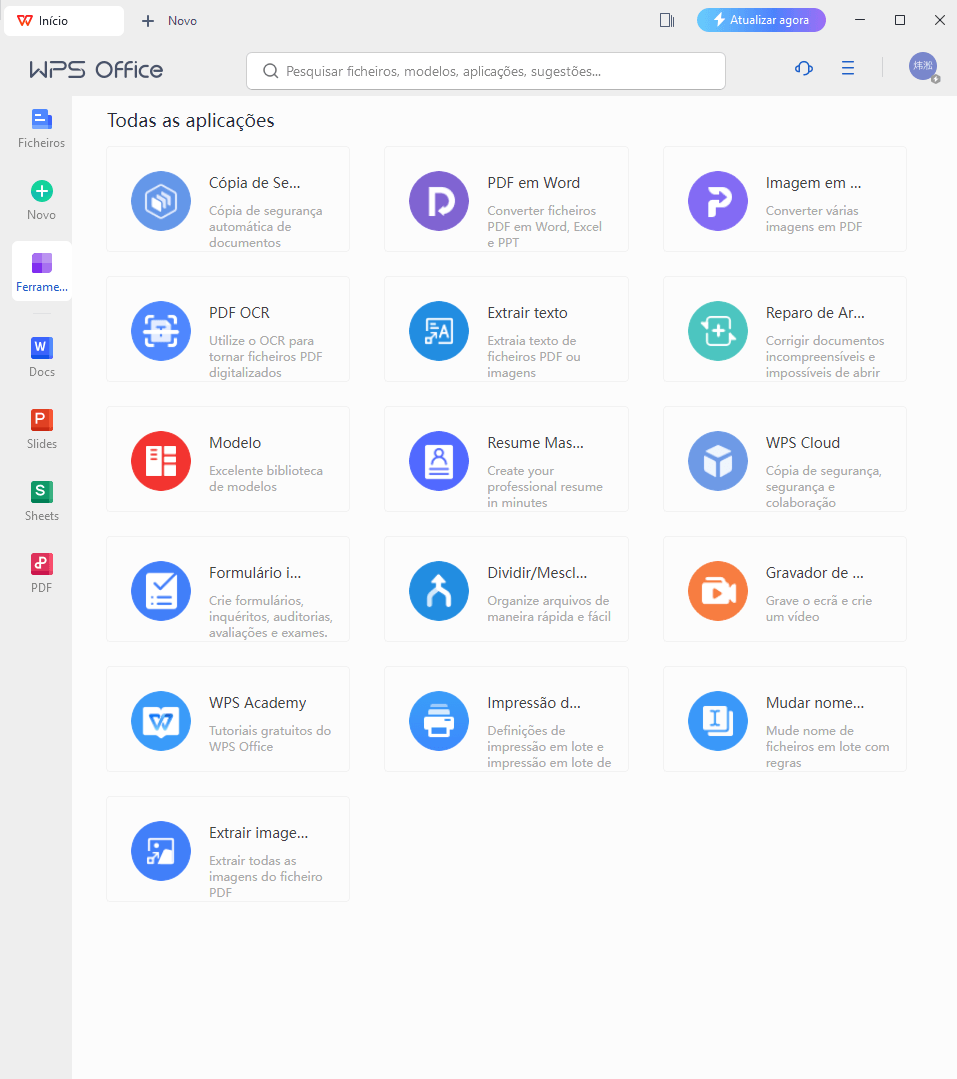This screenshot has width=957, height=1079.
Task: Open the global settings hamburger menu
Action: click(848, 68)
